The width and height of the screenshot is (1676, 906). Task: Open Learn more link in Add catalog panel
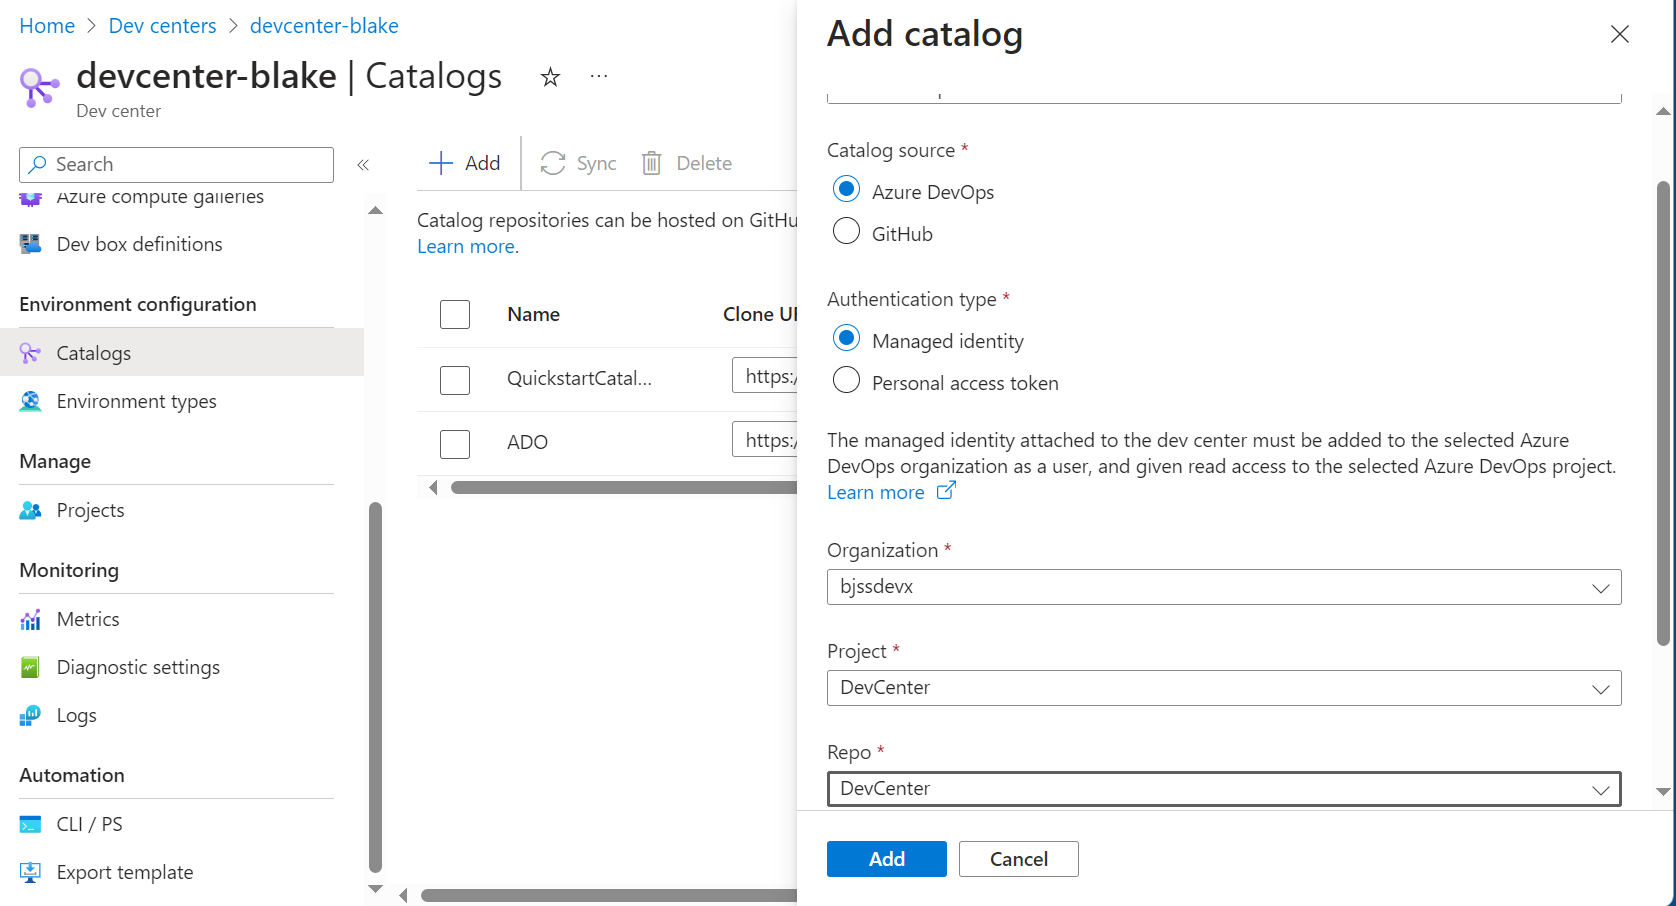tap(875, 492)
